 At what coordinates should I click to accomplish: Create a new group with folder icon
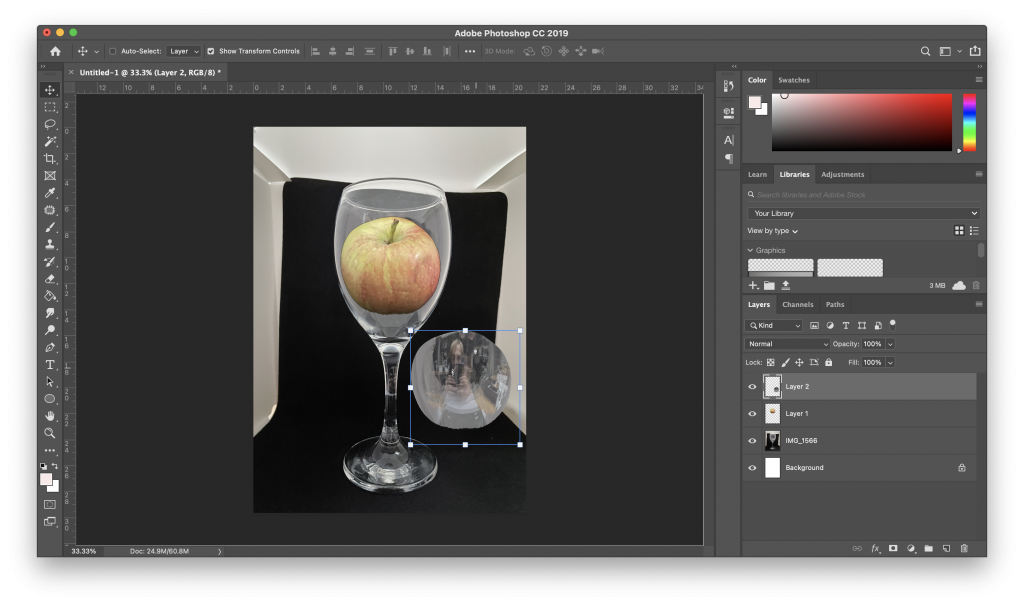point(928,548)
